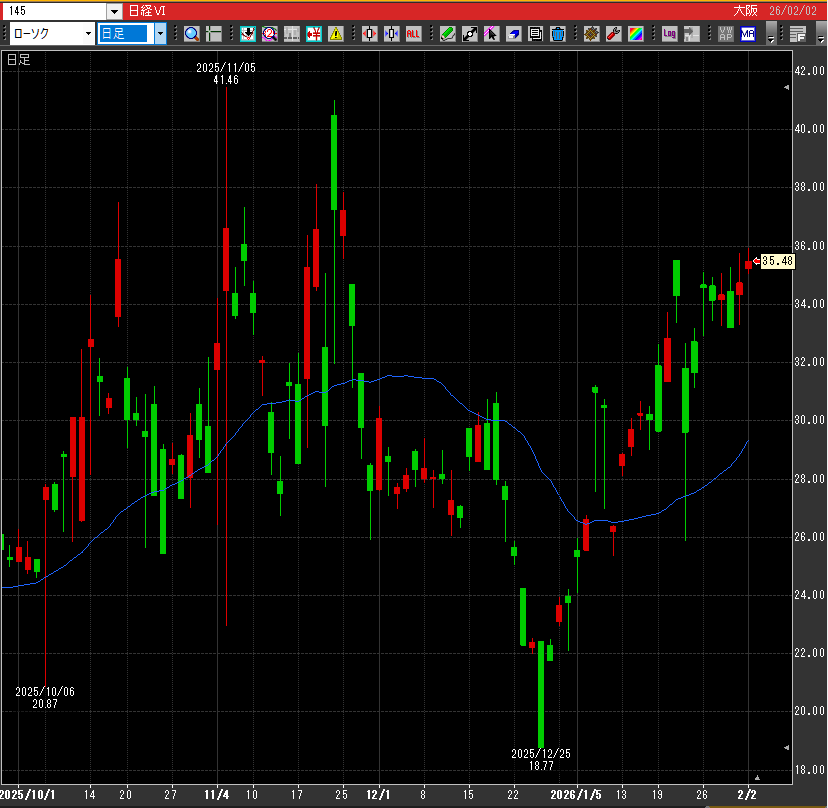Click the list layout icon near toolbar end

point(797,34)
